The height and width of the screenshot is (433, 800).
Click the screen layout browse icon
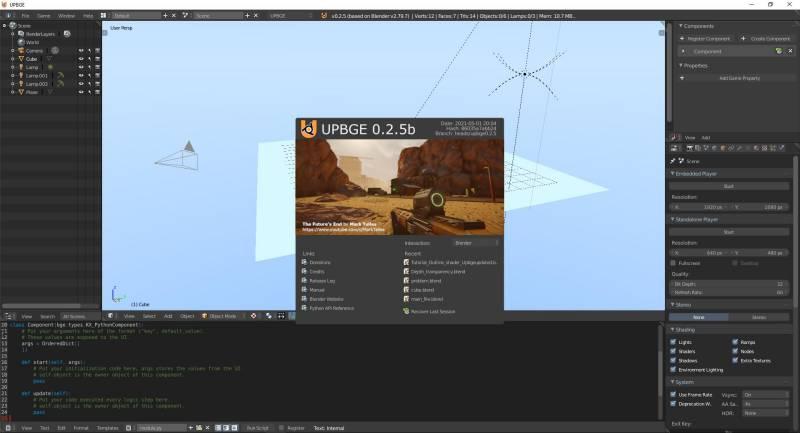(104, 16)
